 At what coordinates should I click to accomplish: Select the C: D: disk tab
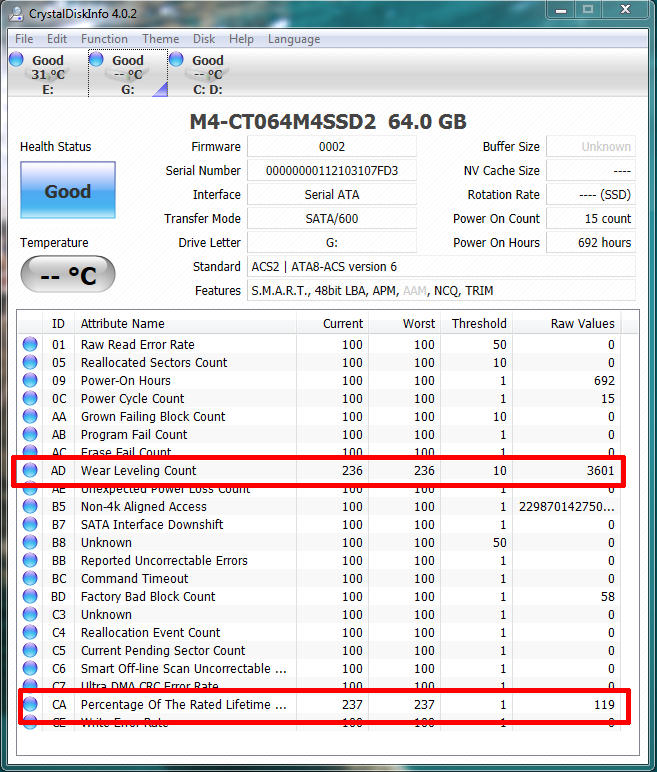207,73
